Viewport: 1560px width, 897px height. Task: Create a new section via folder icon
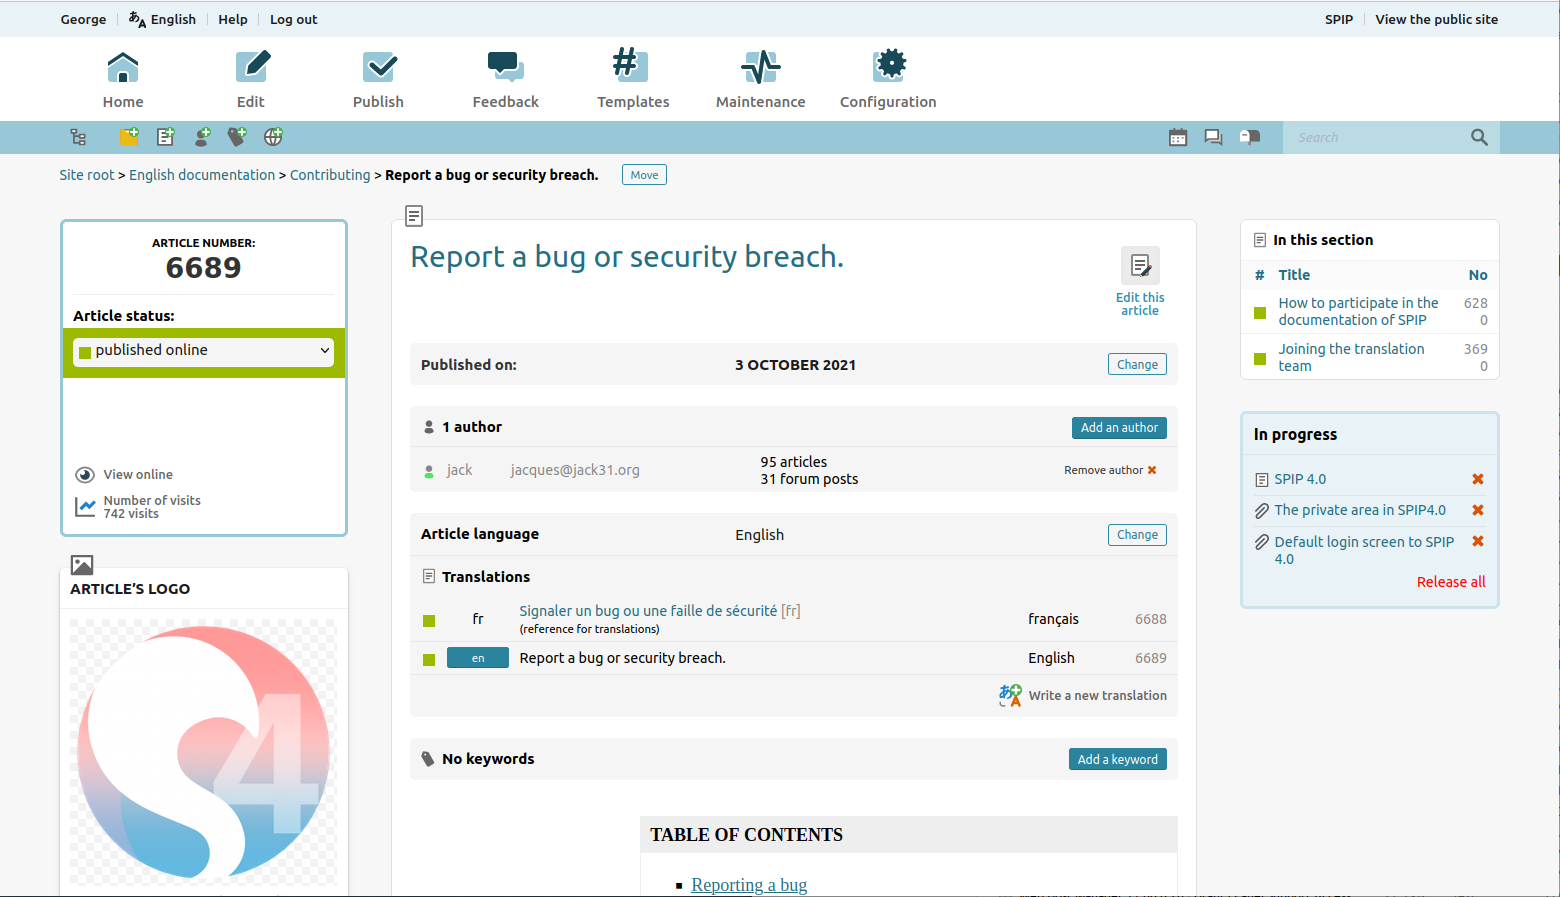point(129,137)
